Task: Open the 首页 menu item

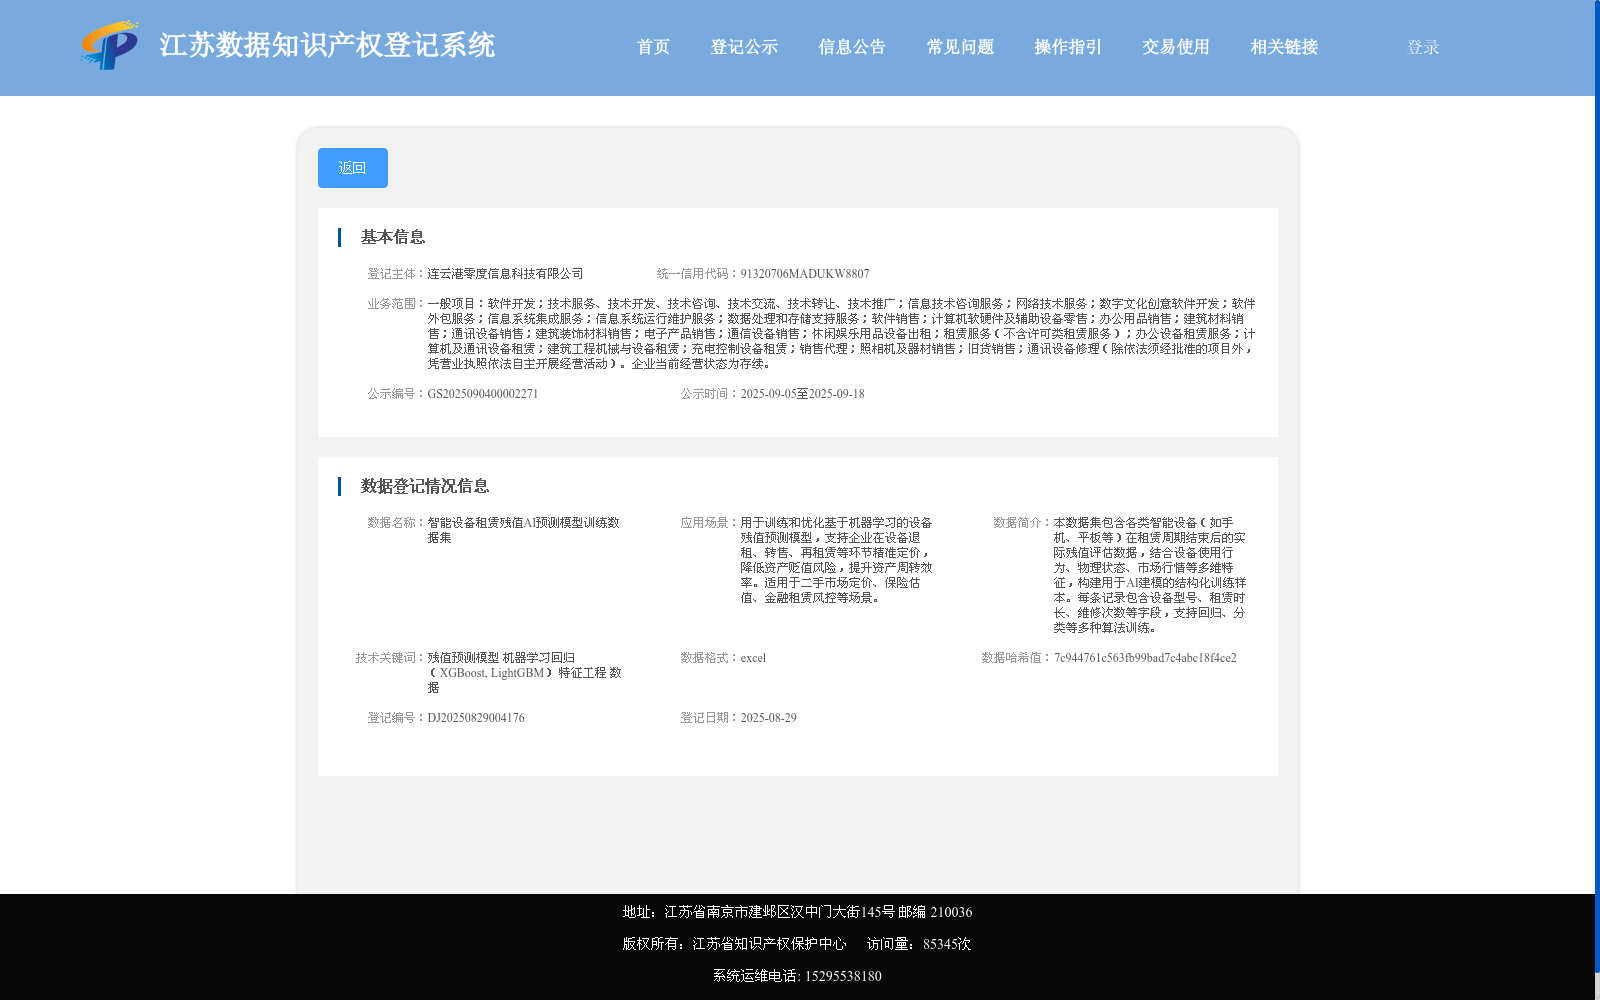Action: click(654, 47)
